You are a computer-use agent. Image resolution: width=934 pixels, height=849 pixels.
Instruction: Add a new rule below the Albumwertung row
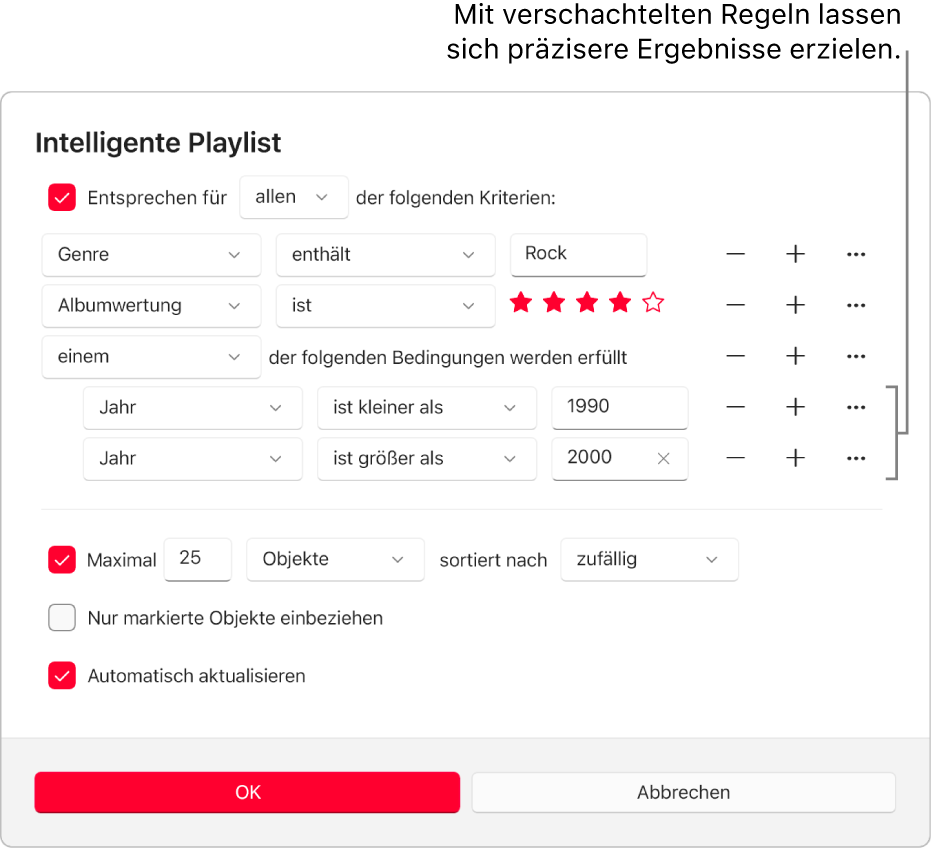tap(795, 306)
